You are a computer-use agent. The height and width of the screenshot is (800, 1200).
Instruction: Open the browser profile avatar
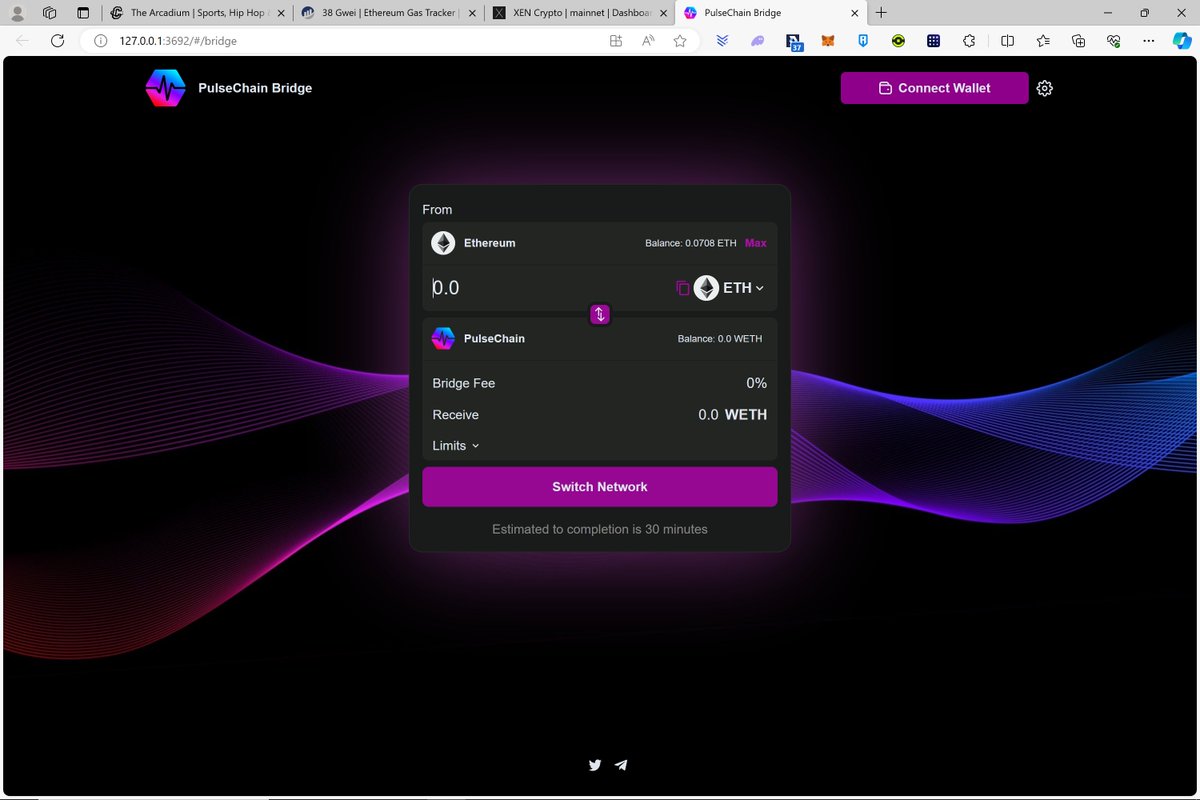pyautogui.click(x=17, y=13)
